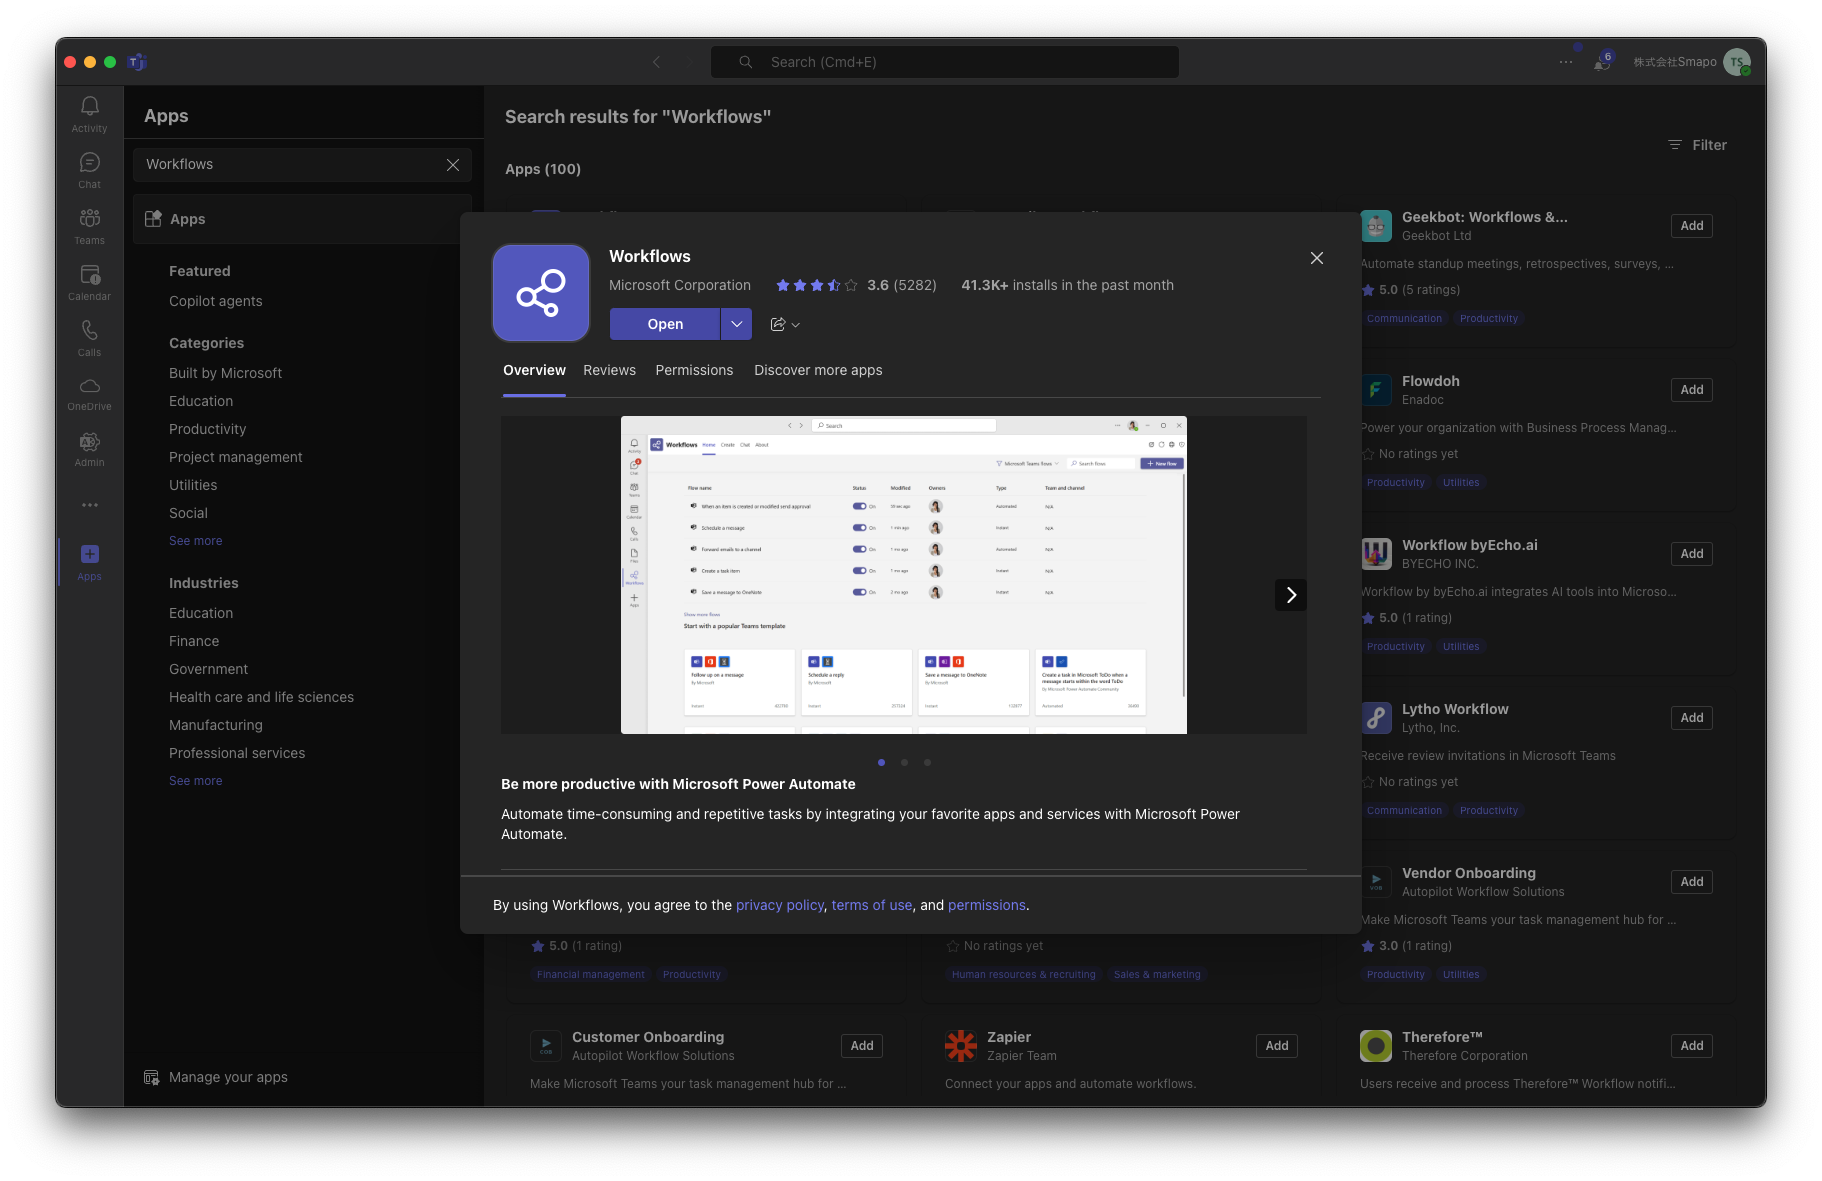Select Productivity category
The width and height of the screenshot is (1822, 1181).
tap(208, 429)
